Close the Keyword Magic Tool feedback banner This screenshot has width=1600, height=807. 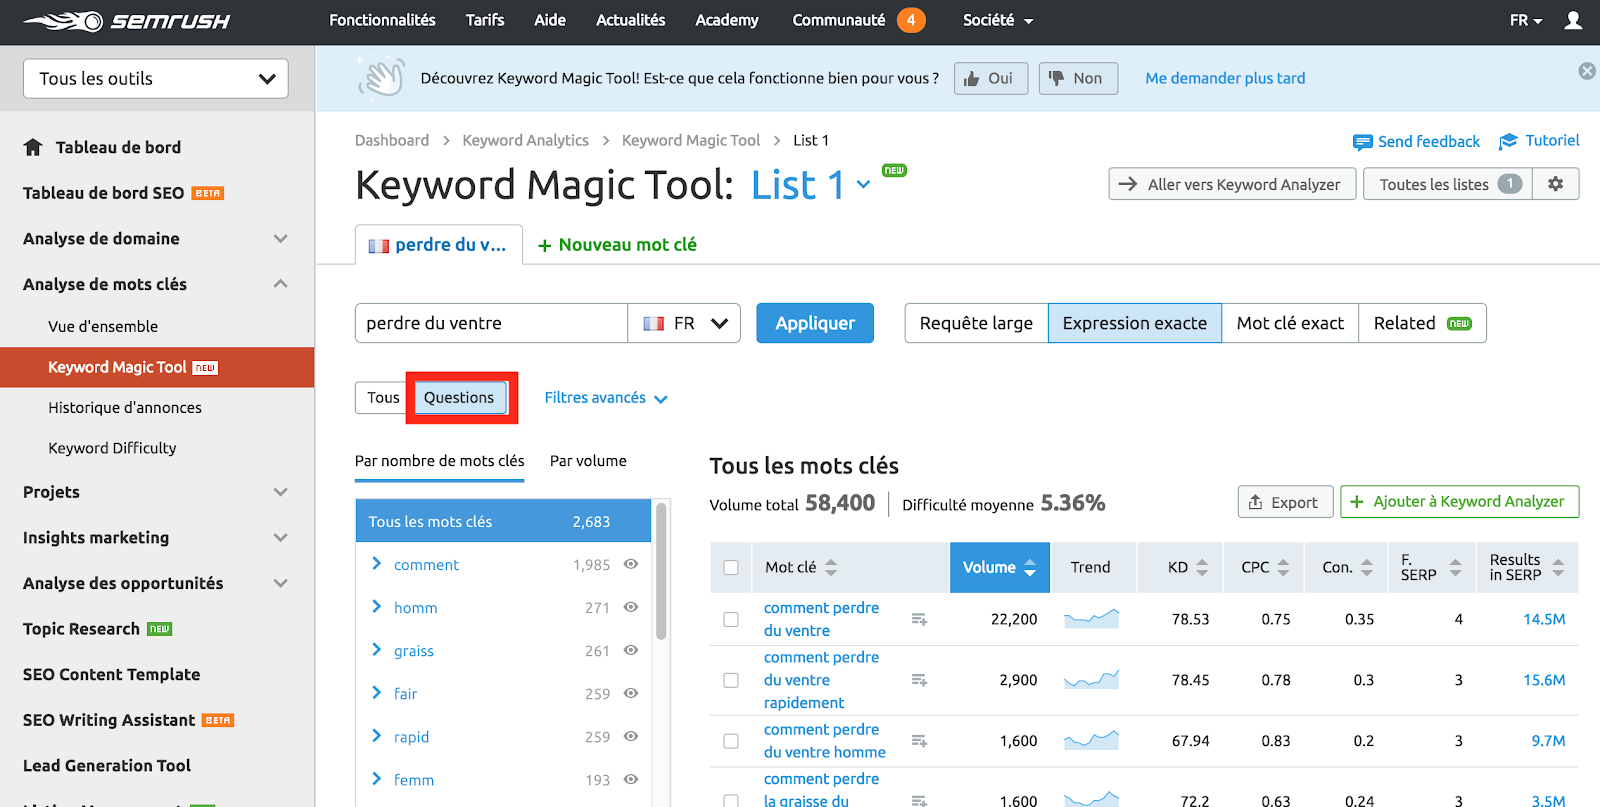coord(1587,71)
